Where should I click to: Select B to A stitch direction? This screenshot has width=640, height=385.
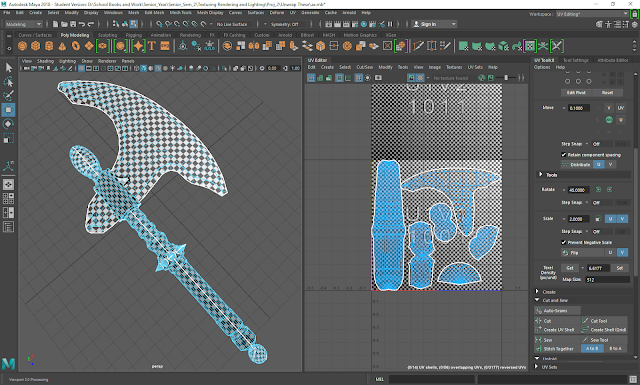(x=615, y=349)
